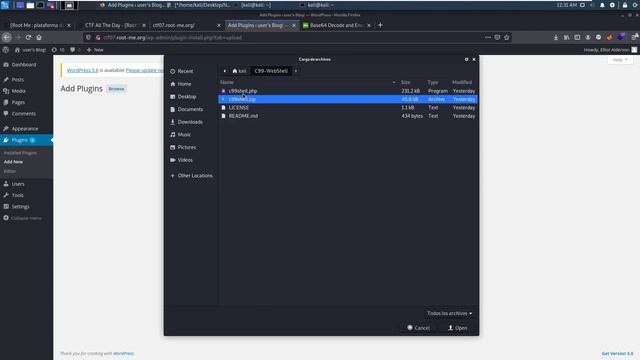Click C99-WebShell folder in path bar
Viewport: 640px width, 360px height.
coord(271,71)
